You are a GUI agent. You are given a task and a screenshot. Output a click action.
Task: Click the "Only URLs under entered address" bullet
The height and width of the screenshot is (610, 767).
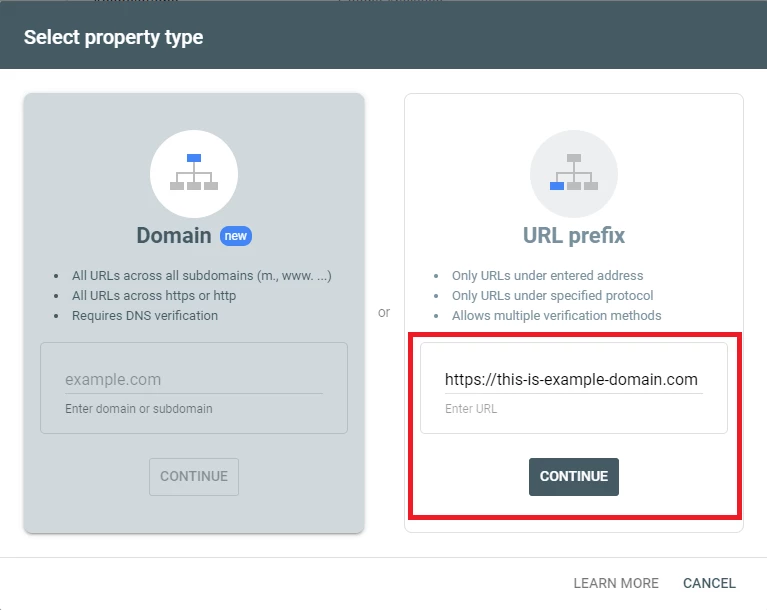(547, 276)
